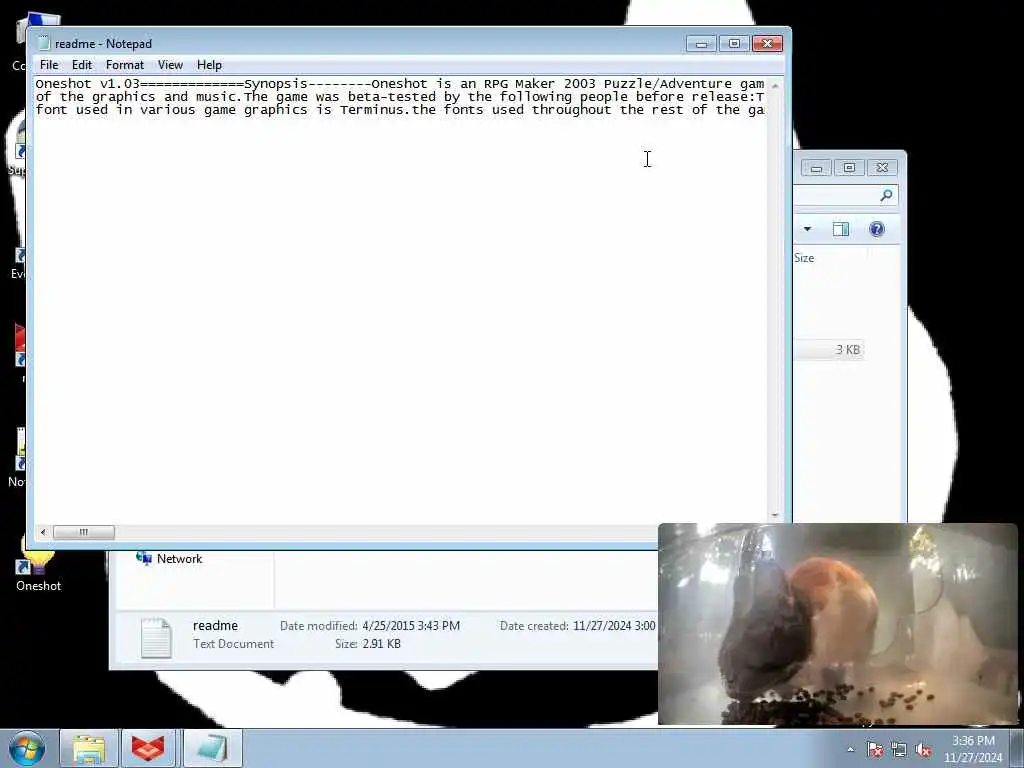The image size is (1024, 768).
Task: Open the Windows Start menu
Action: [27, 748]
